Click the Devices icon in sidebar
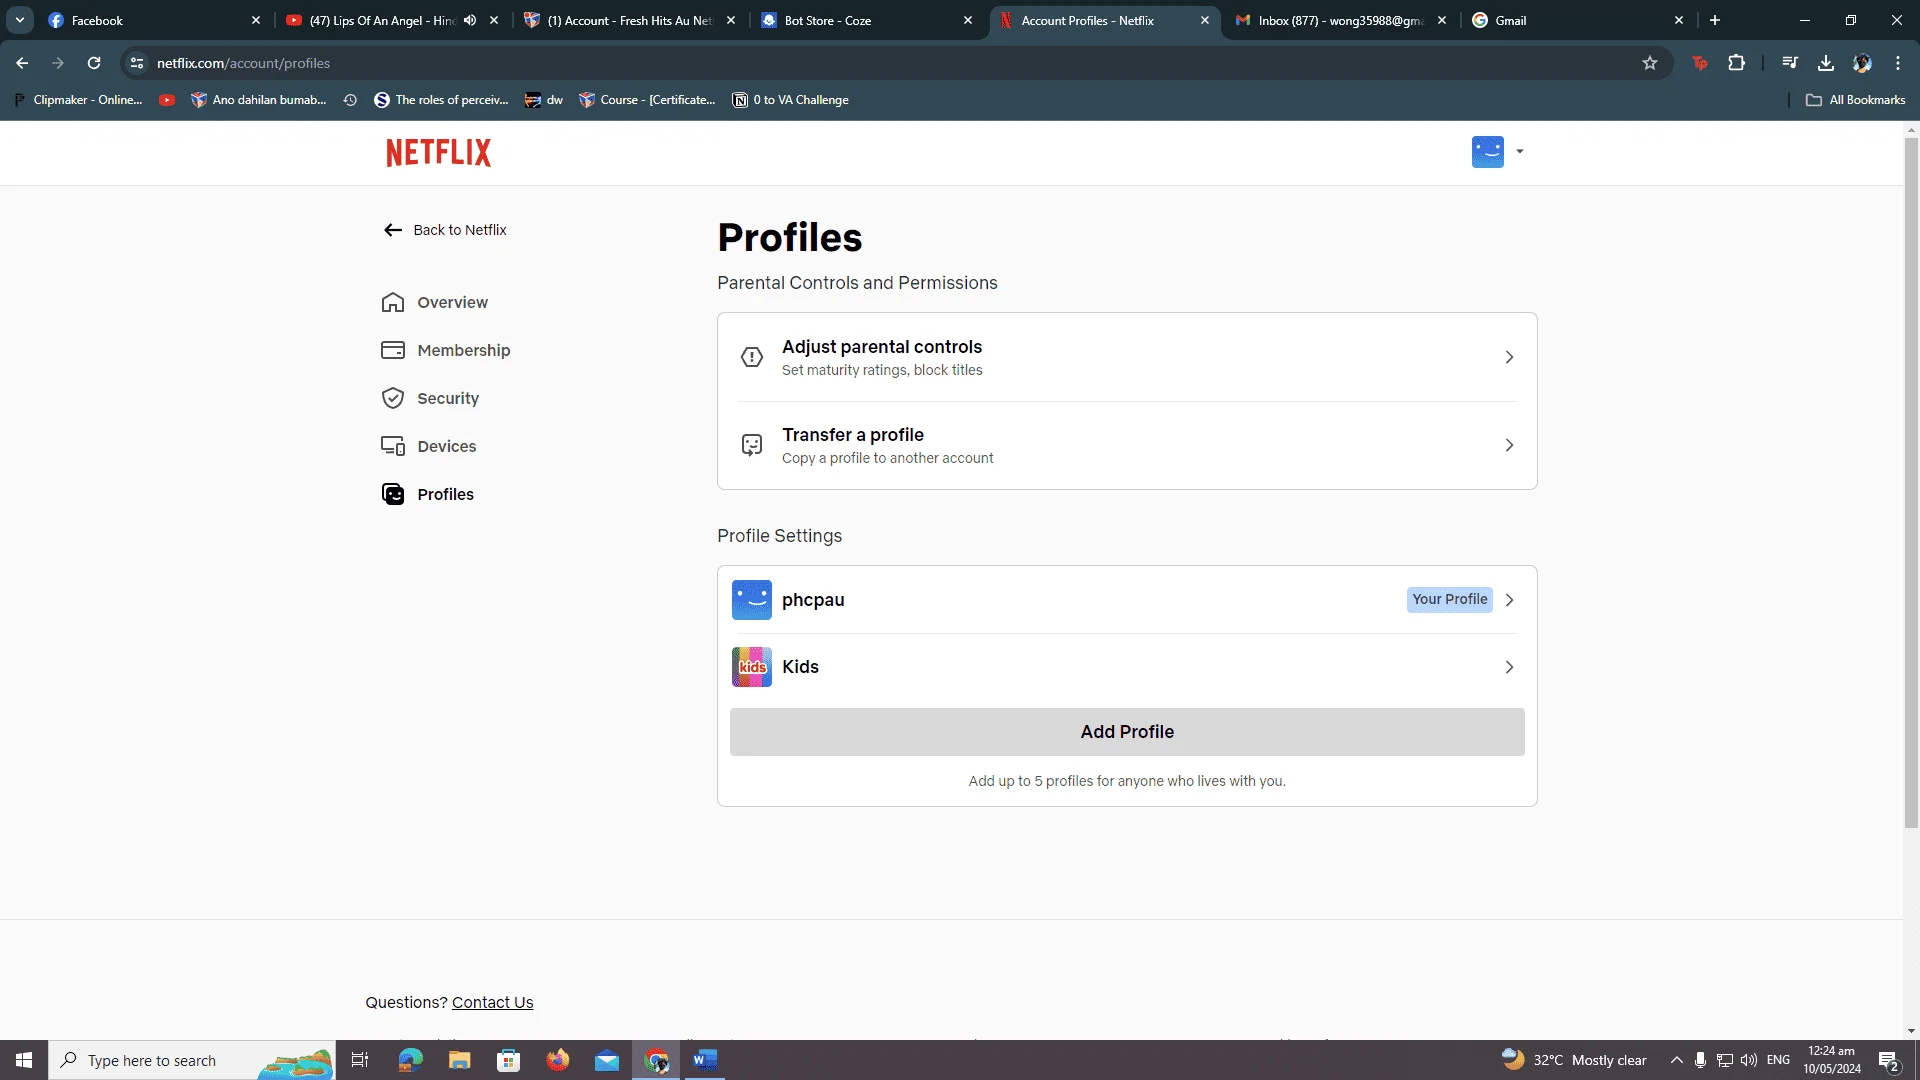Viewport: 1920px width, 1080px height. [x=393, y=446]
